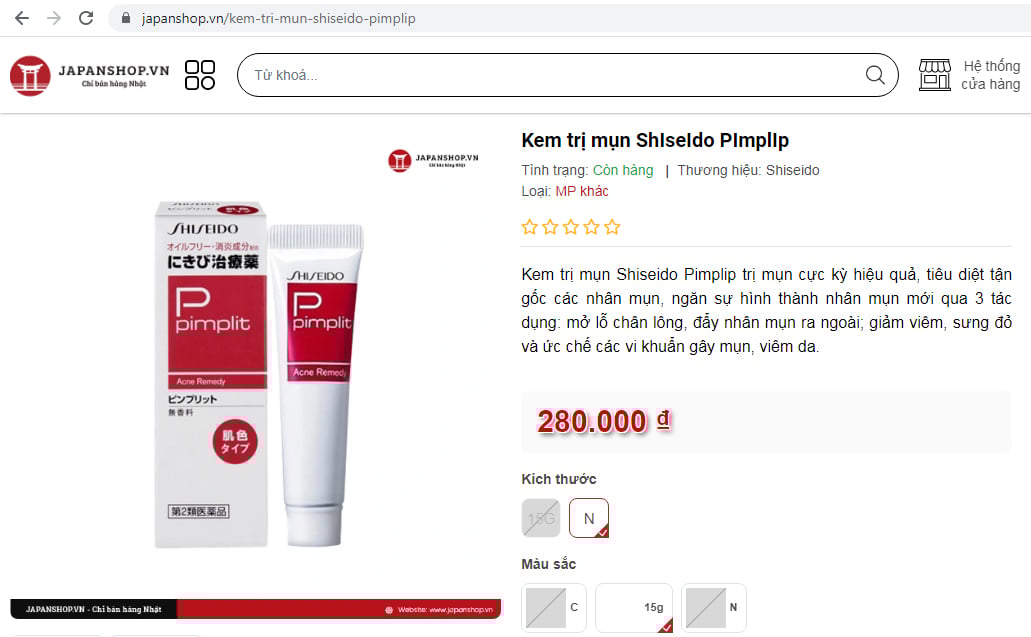The width and height of the screenshot is (1031, 637).
Task: Click the browser address bar URL
Action: pos(278,18)
